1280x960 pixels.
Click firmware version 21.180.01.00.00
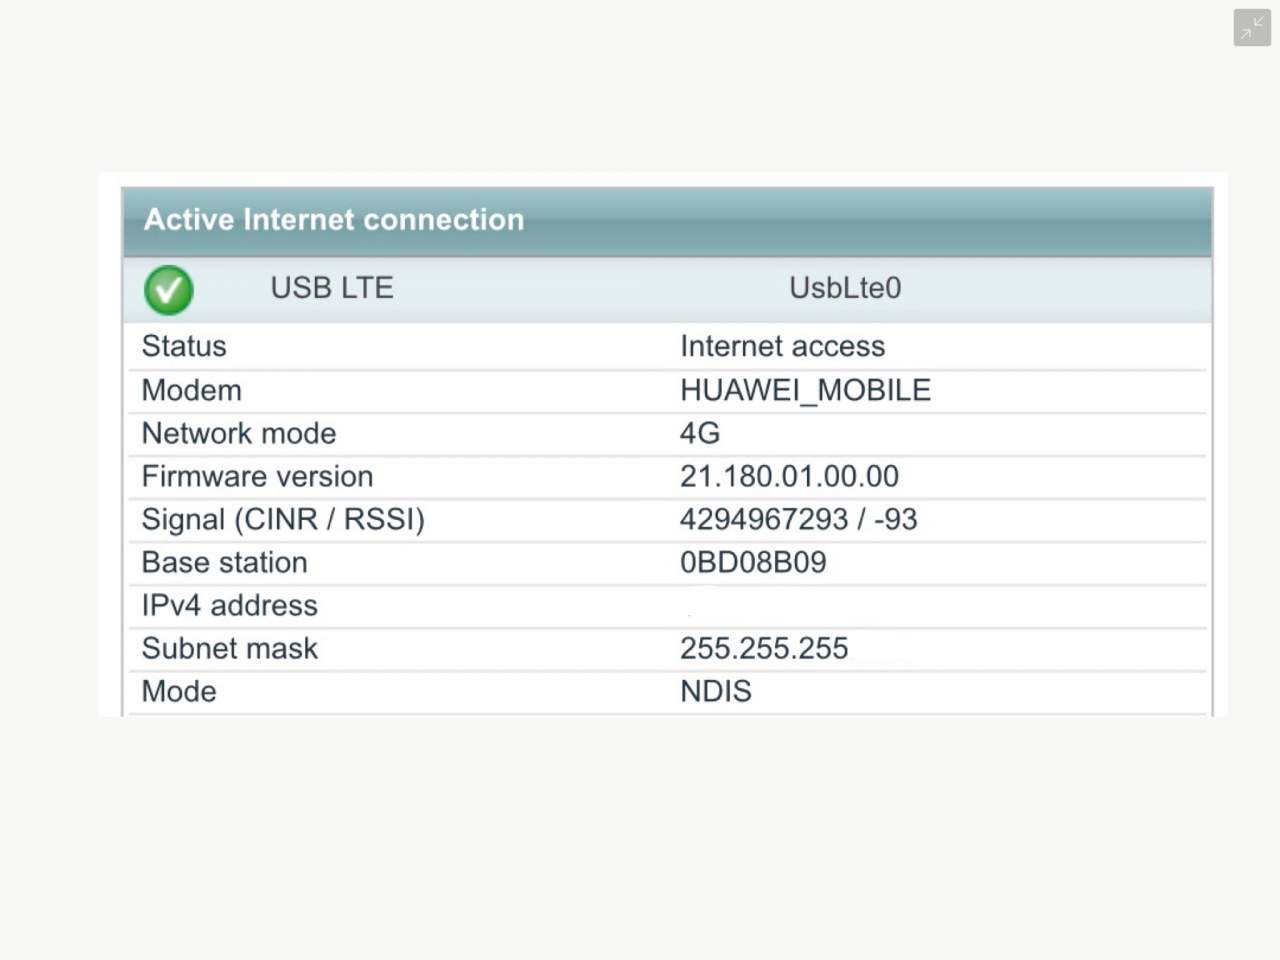click(789, 476)
